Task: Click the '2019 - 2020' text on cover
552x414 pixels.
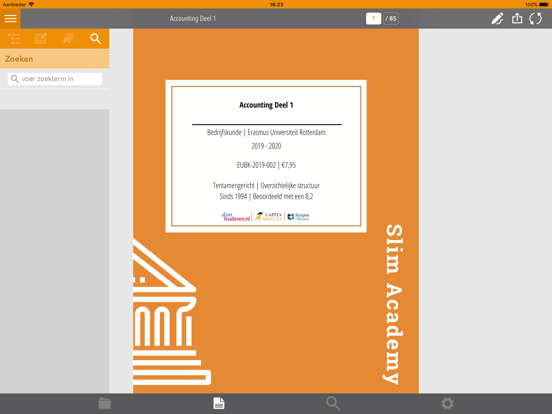Action: 266,146
